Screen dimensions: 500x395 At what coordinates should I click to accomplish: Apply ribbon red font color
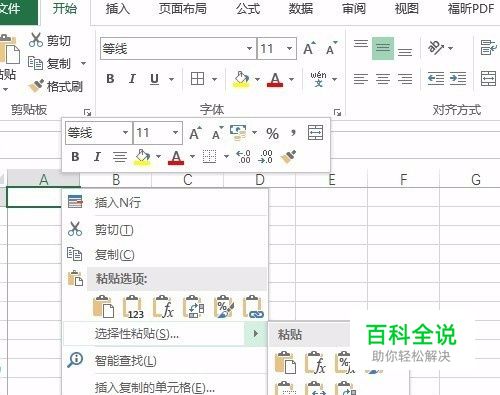(275, 79)
